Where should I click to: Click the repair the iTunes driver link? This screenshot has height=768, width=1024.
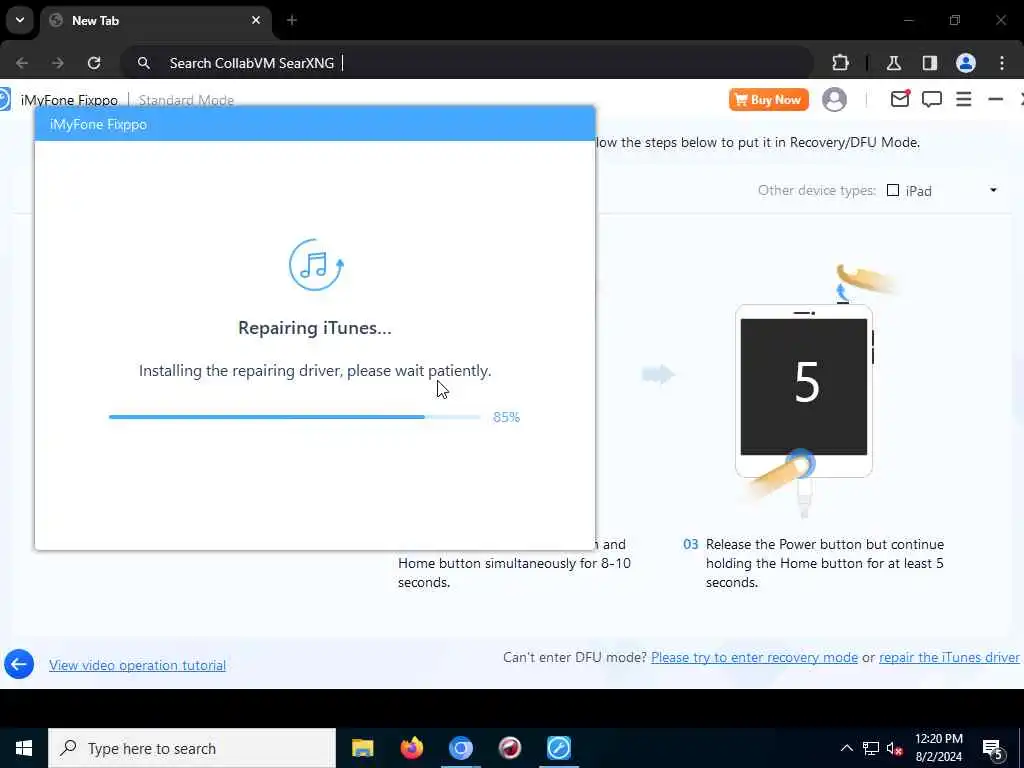tap(949, 657)
